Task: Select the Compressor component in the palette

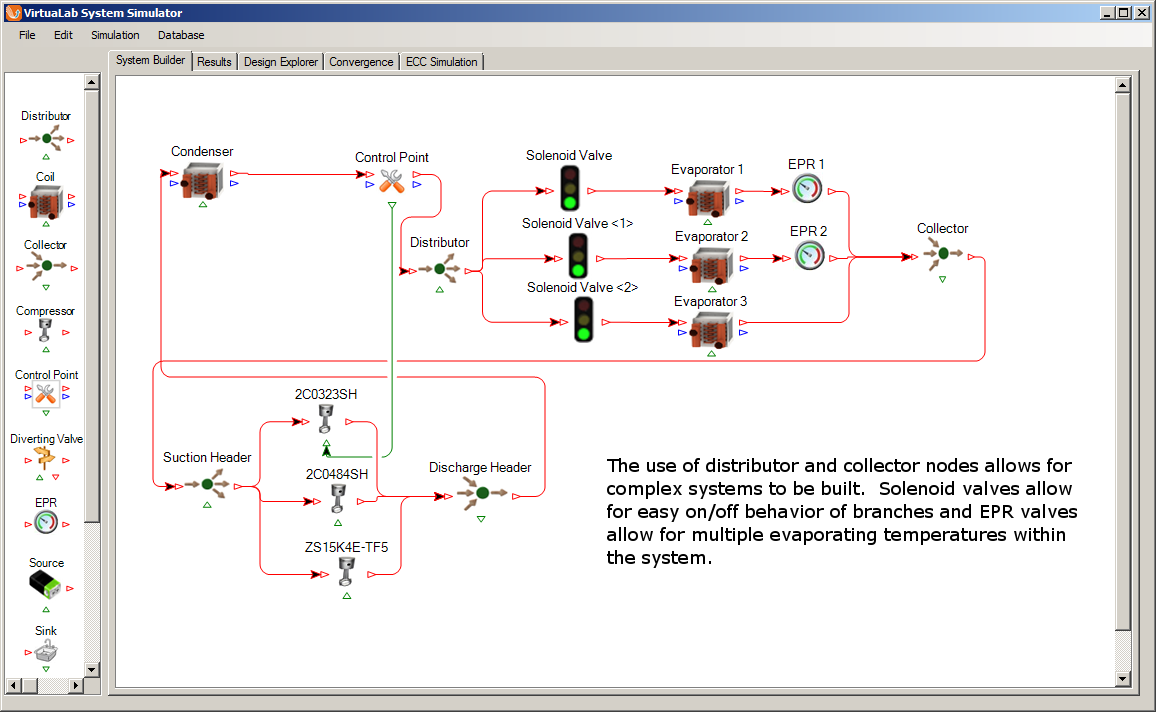Action: pyautogui.click(x=46, y=332)
